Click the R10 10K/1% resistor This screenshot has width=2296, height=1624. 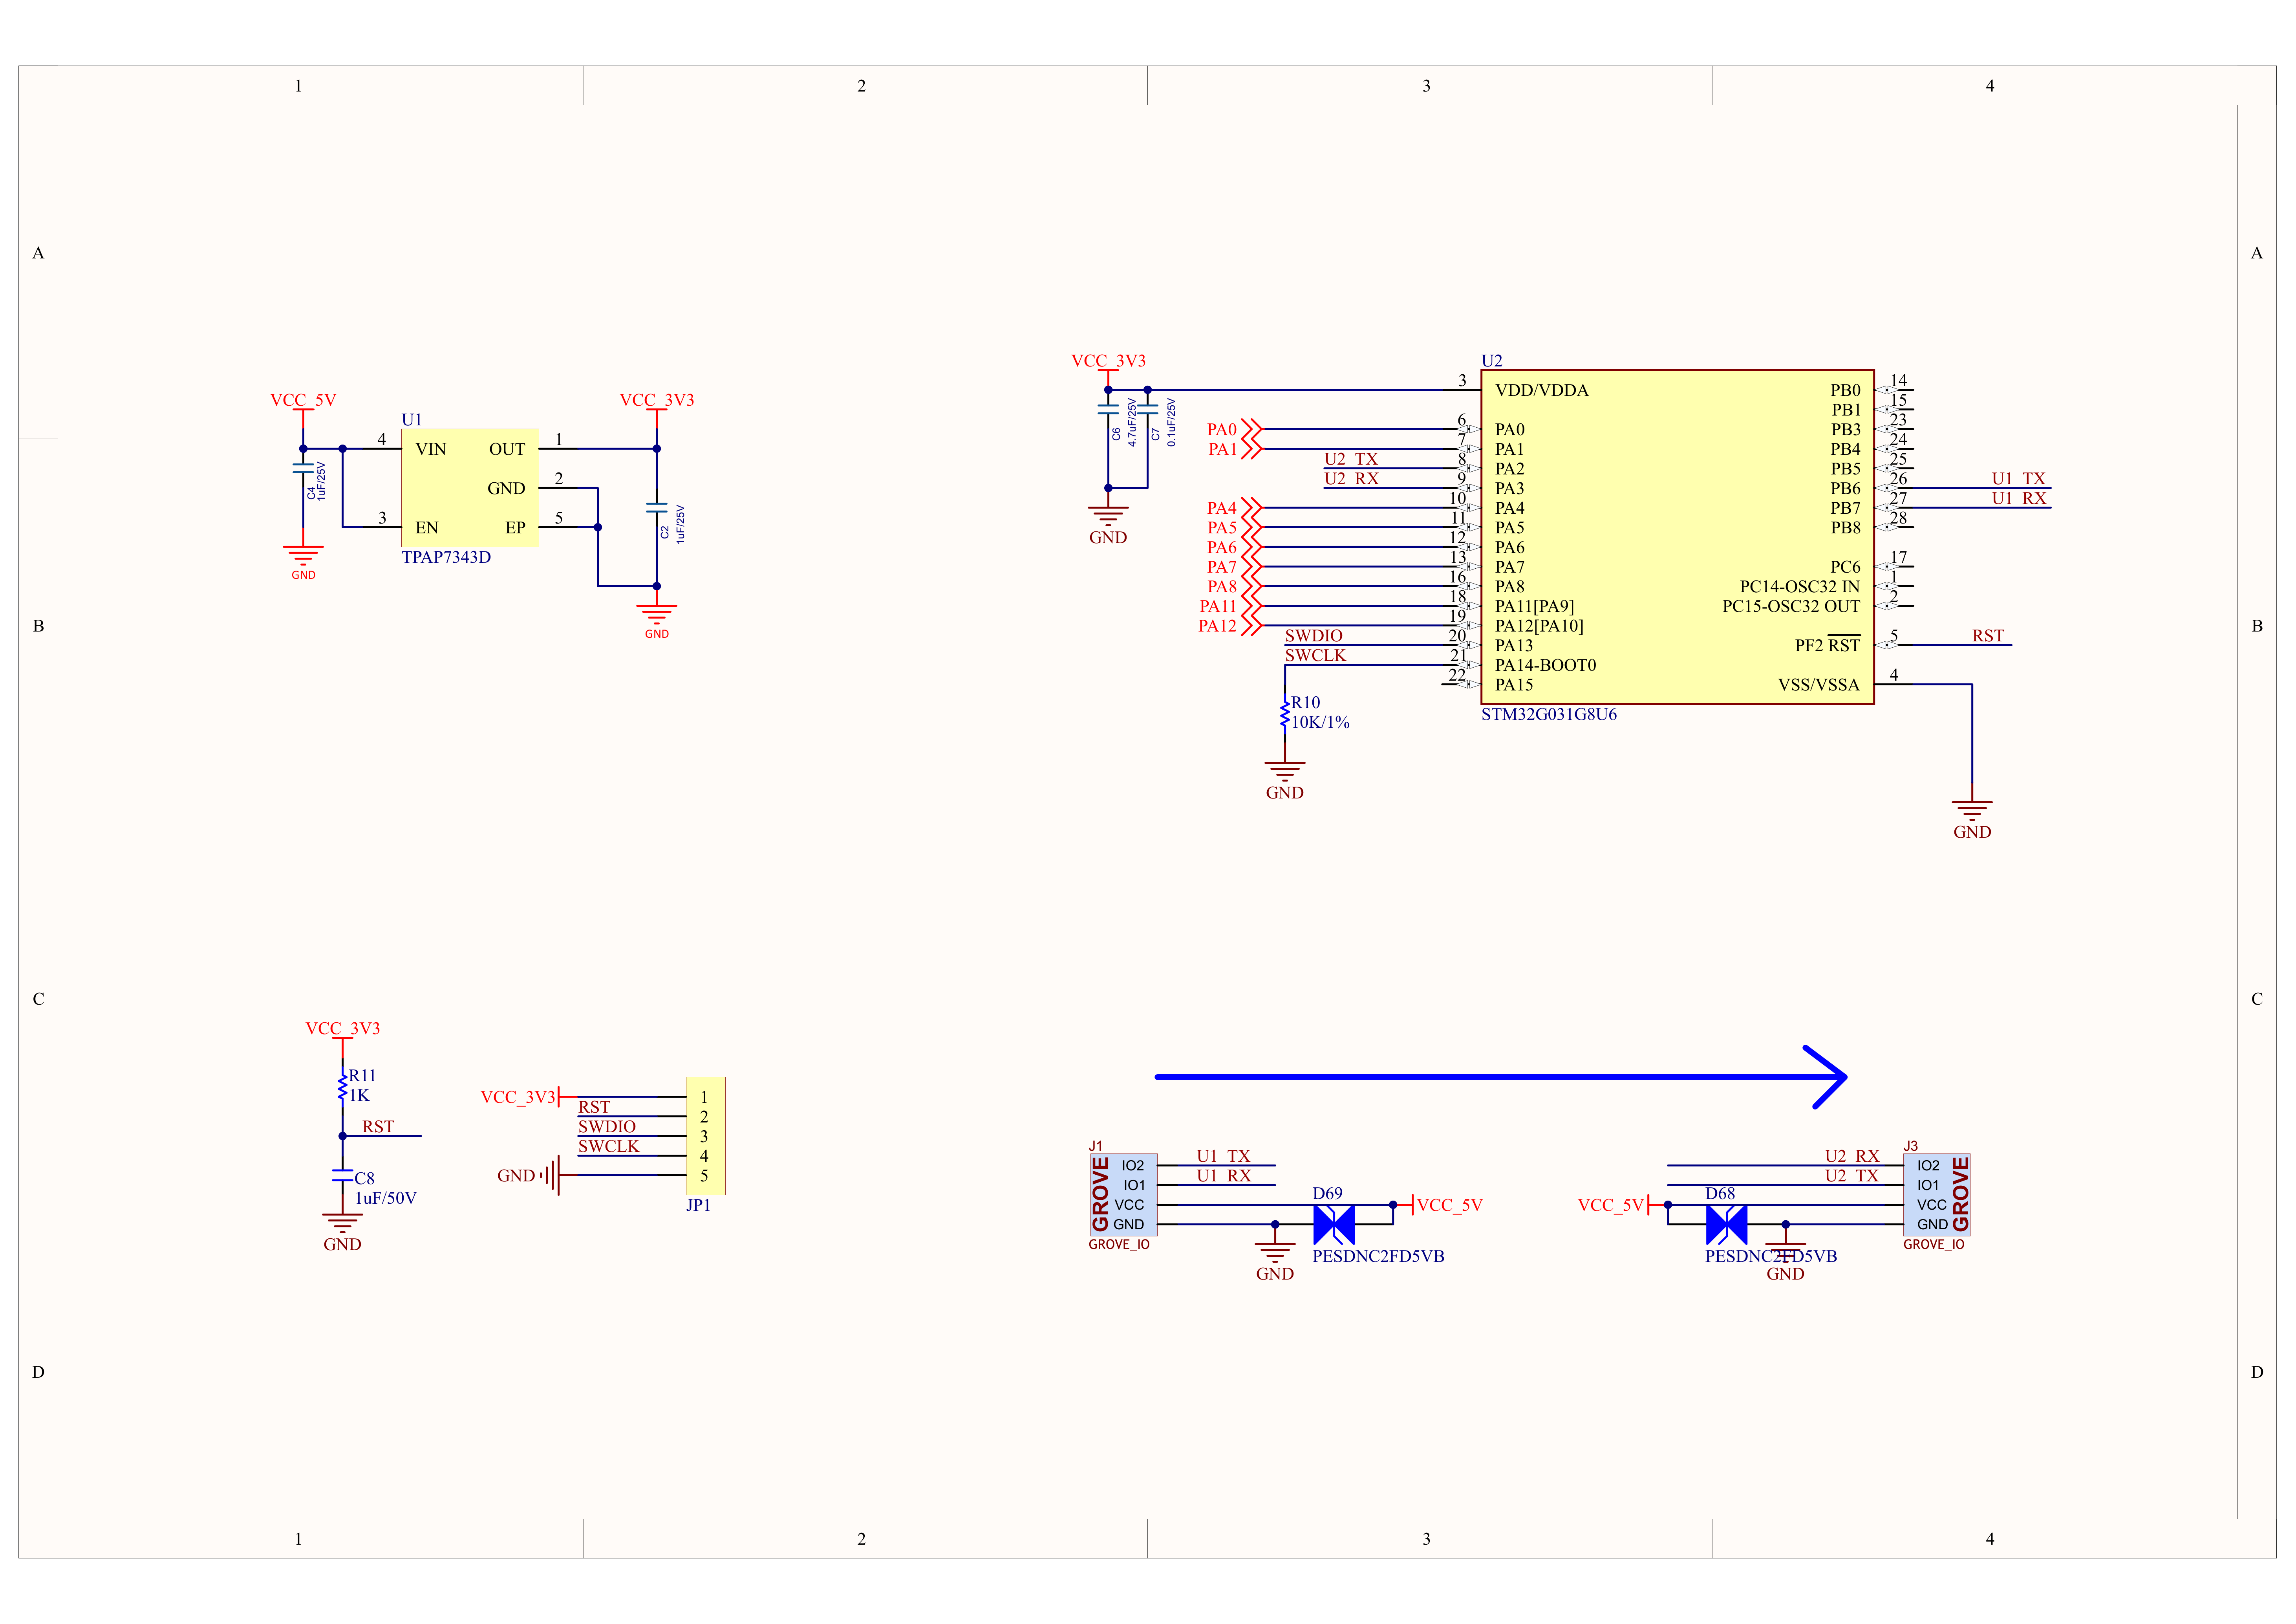click(1285, 713)
